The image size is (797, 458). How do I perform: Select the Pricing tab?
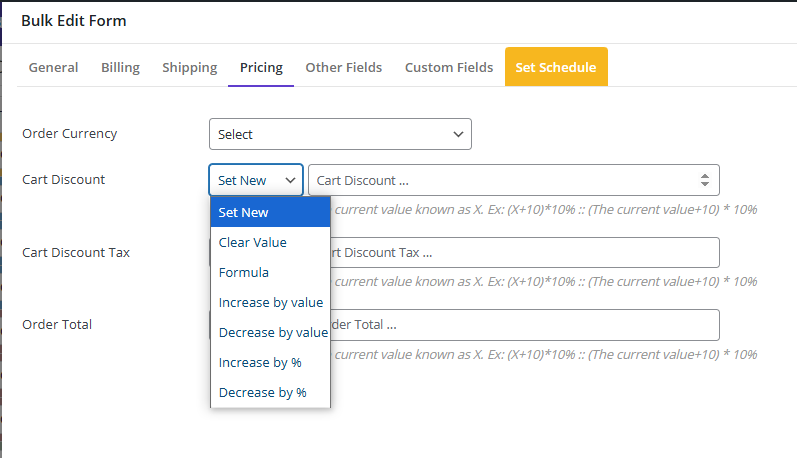pos(261,68)
